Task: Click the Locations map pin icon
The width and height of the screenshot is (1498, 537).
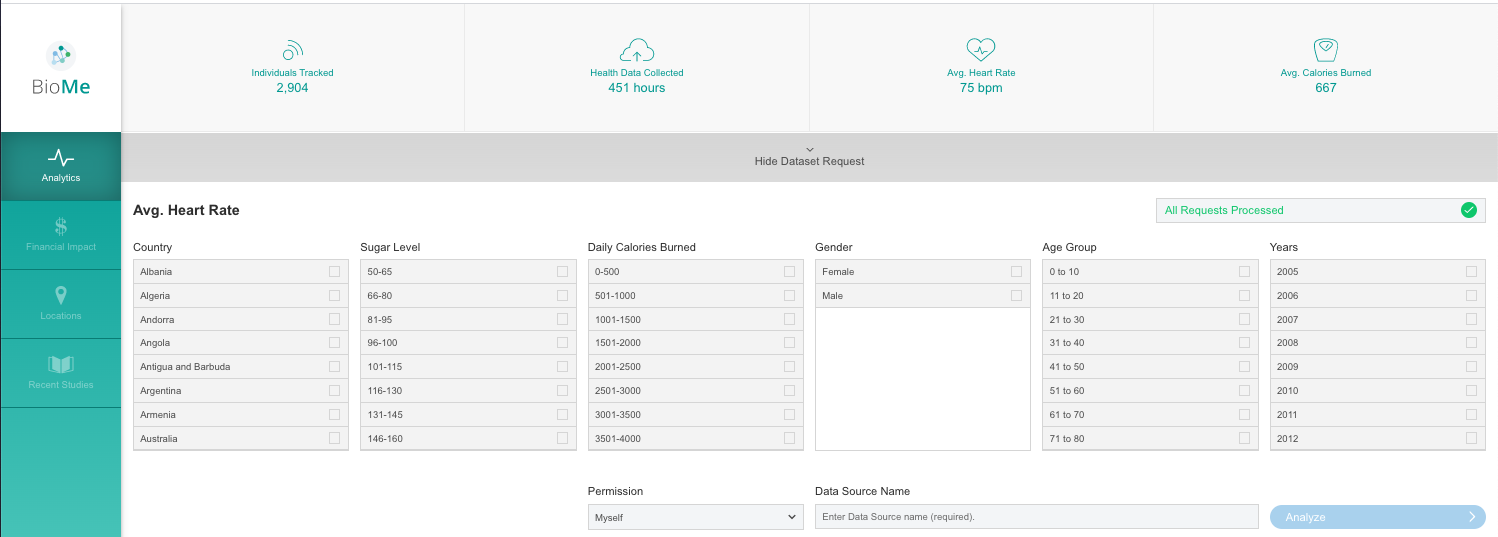Action: [61, 295]
